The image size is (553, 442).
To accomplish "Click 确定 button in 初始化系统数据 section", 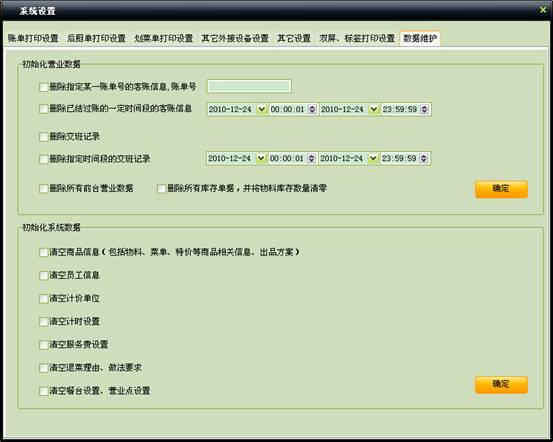I will [501, 384].
